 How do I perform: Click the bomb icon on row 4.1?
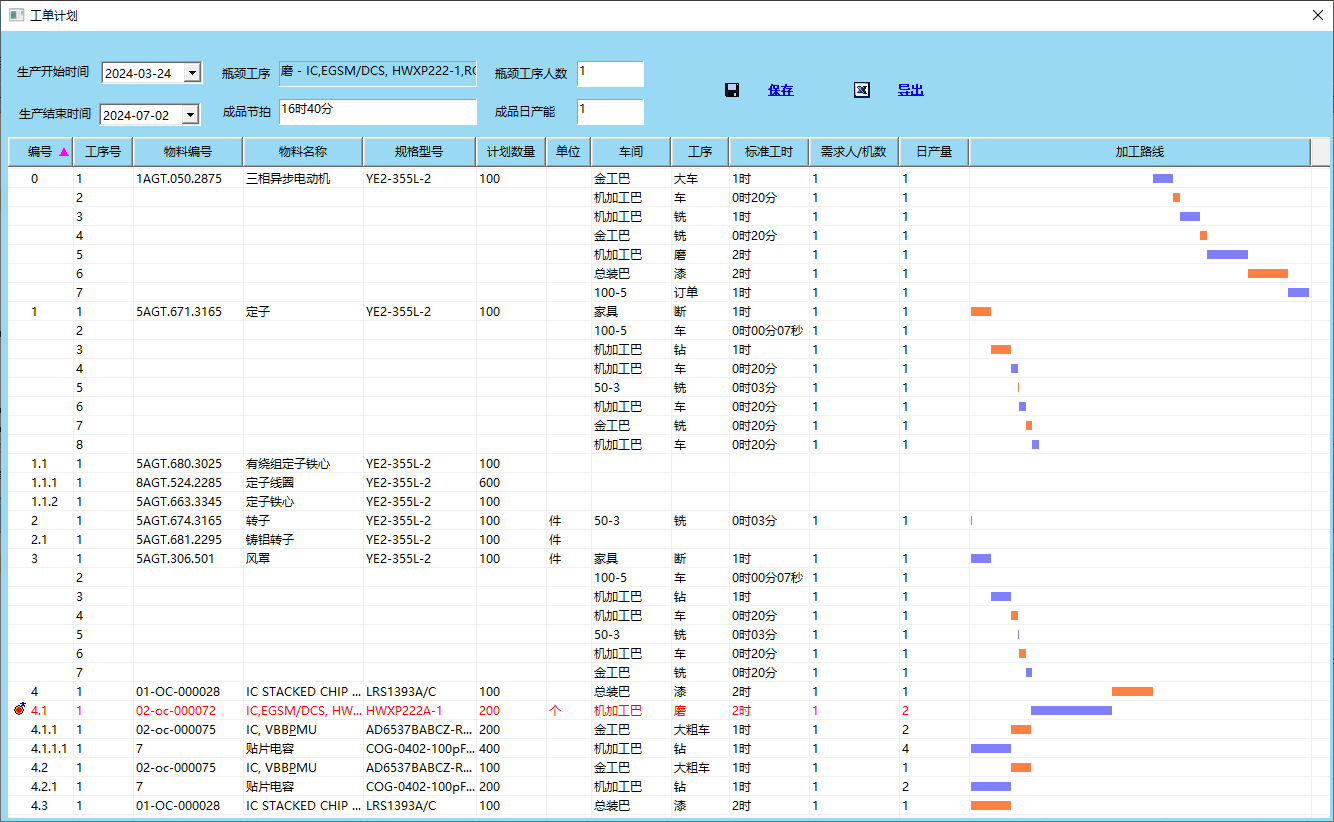pyautogui.click(x=19, y=710)
